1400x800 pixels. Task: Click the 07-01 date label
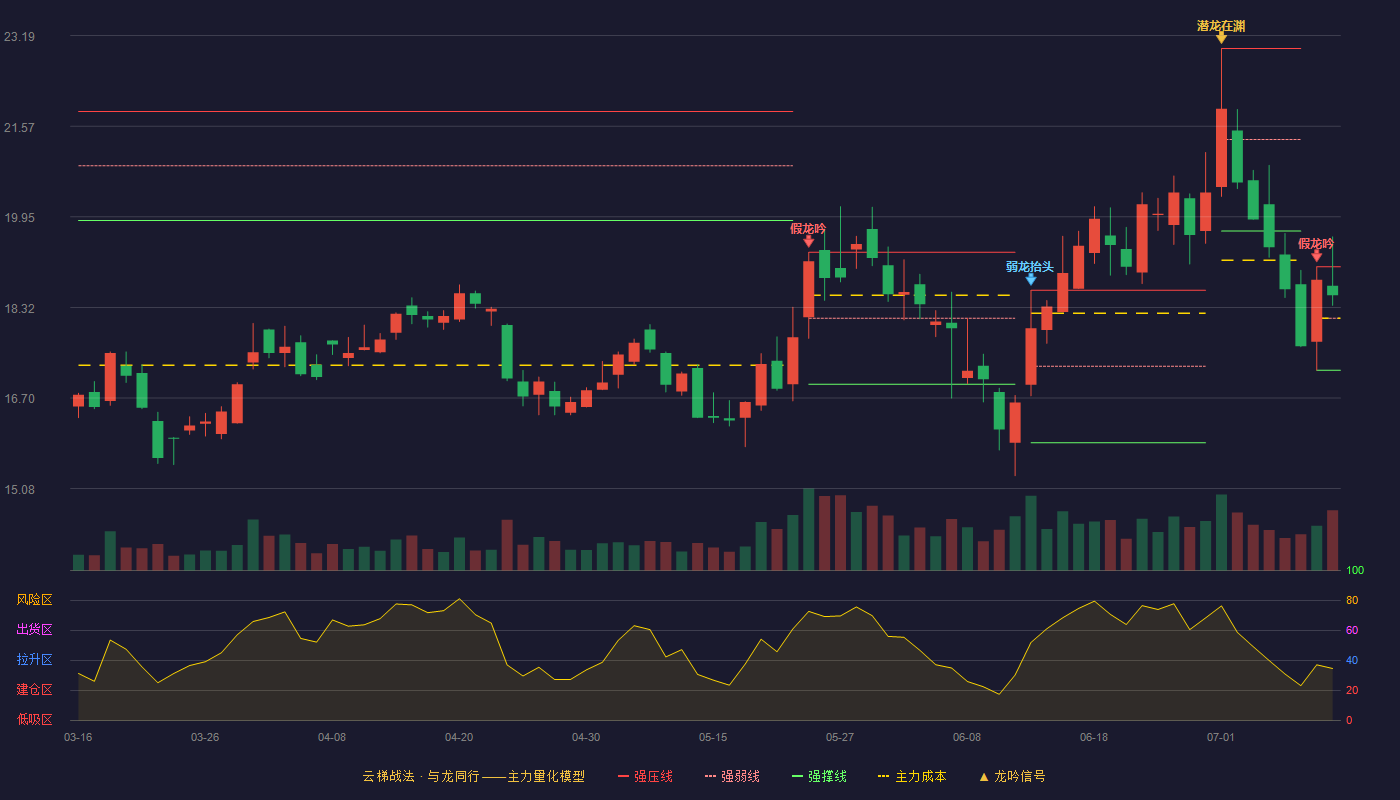pyautogui.click(x=1221, y=737)
